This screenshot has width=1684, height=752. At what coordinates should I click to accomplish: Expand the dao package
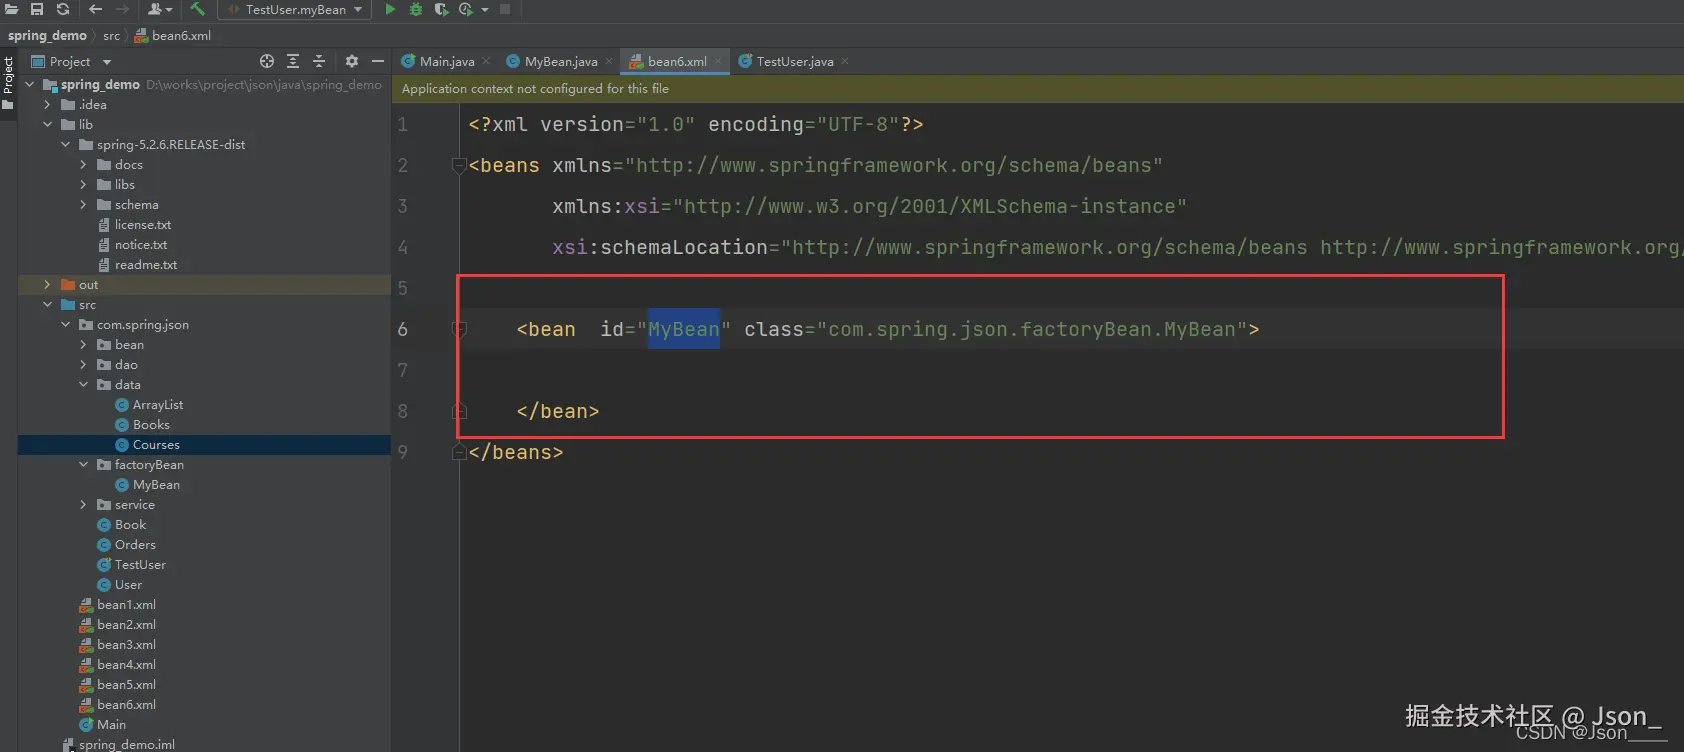83,365
